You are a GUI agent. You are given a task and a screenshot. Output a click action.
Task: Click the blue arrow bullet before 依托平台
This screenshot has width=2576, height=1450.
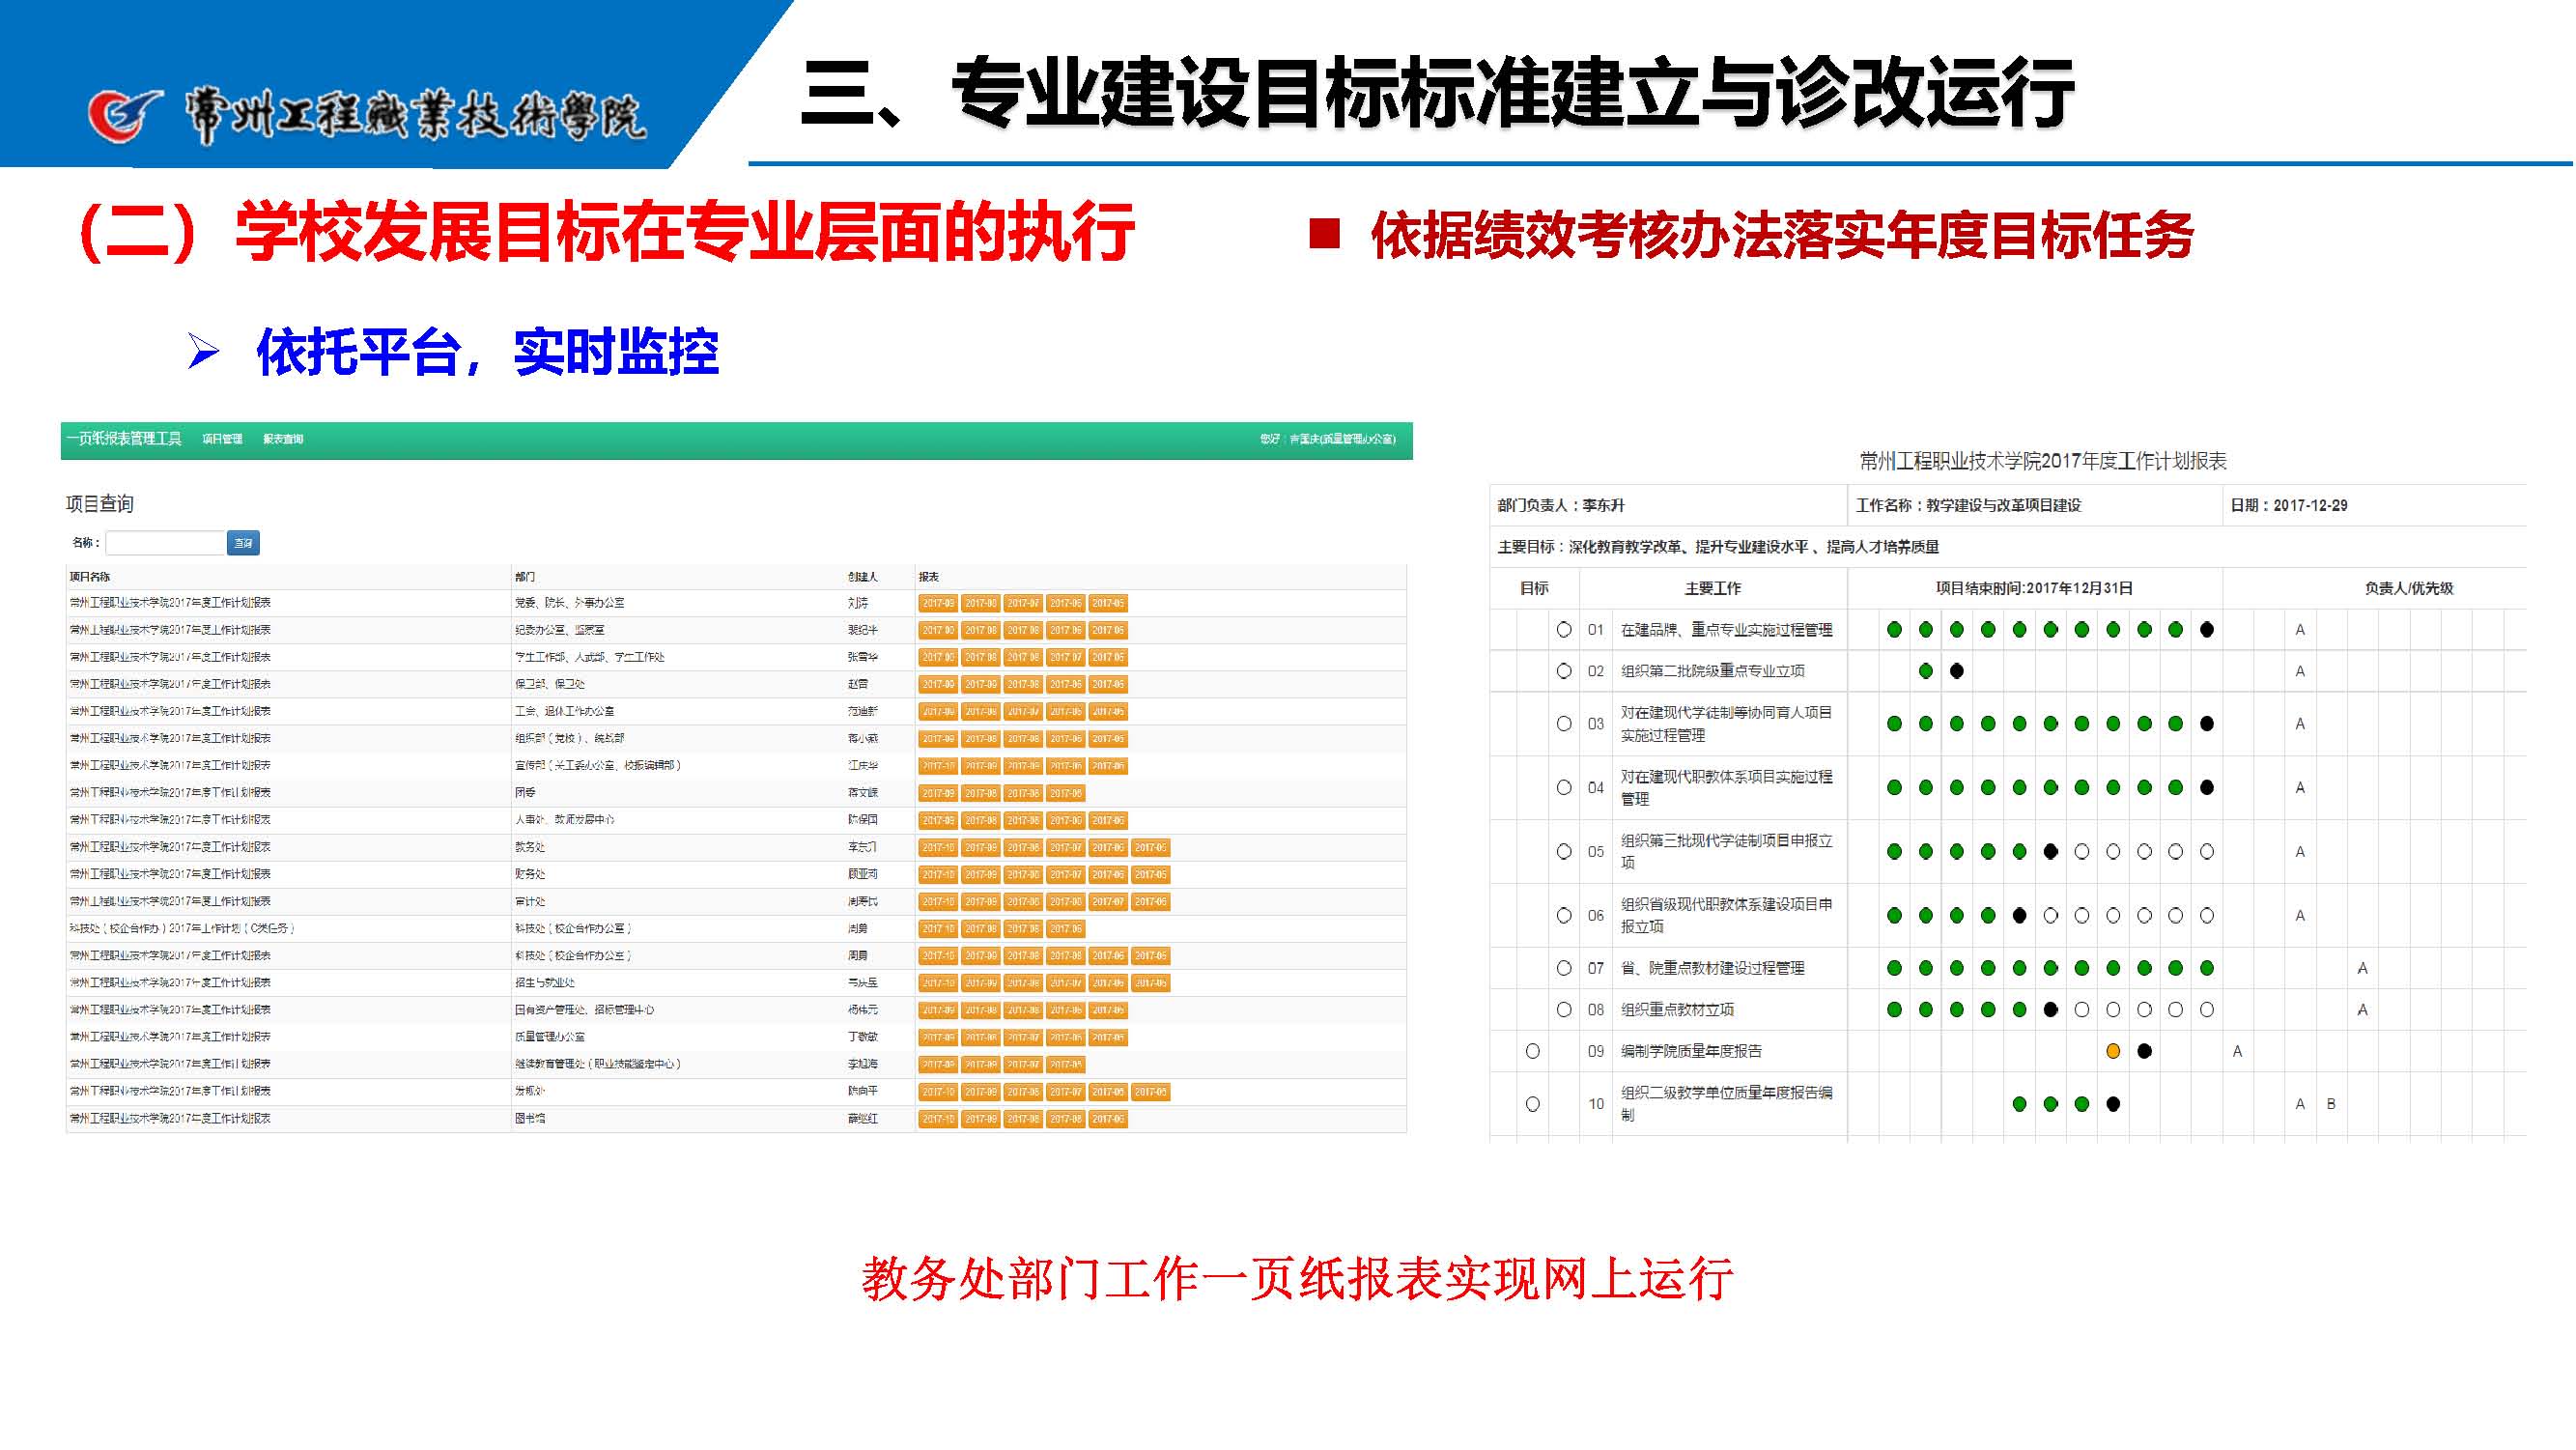pyautogui.click(x=204, y=351)
